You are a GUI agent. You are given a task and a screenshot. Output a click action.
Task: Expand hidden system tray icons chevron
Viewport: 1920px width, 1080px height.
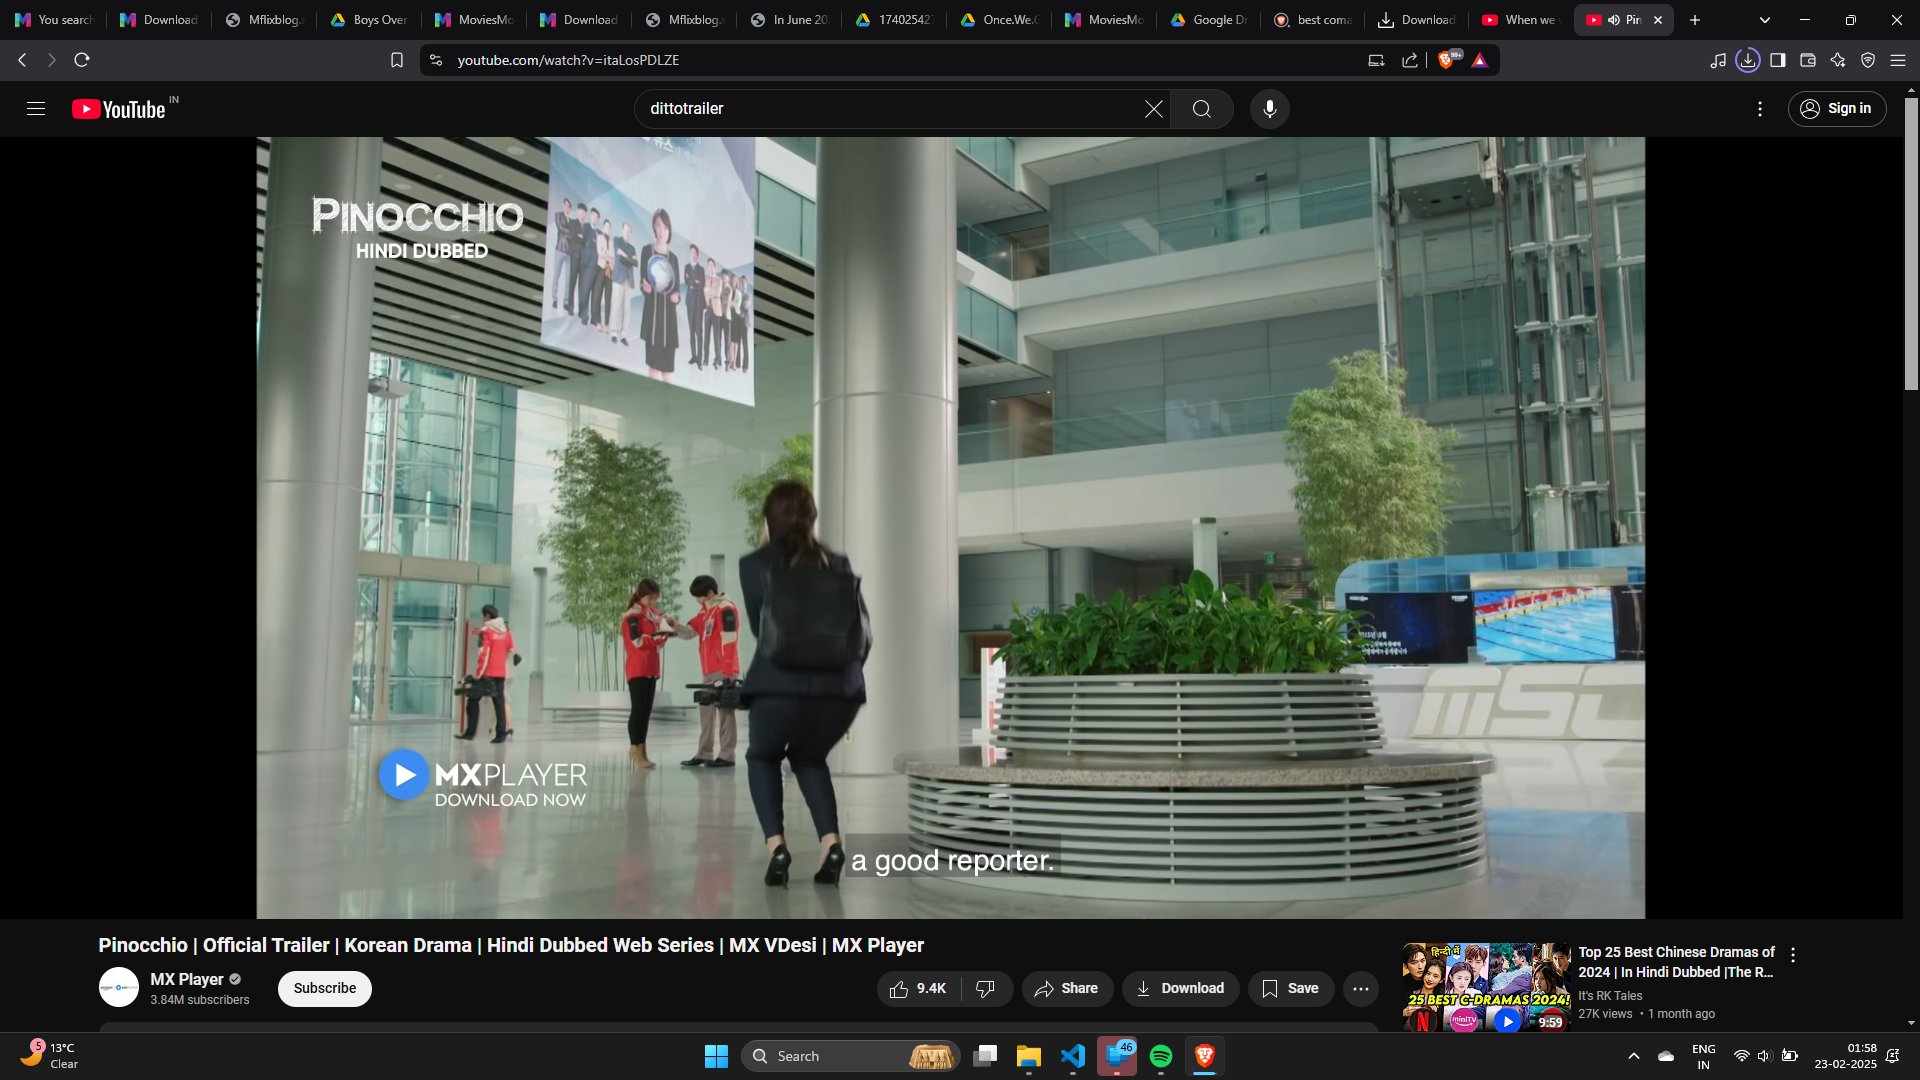pos(1634,1056)
